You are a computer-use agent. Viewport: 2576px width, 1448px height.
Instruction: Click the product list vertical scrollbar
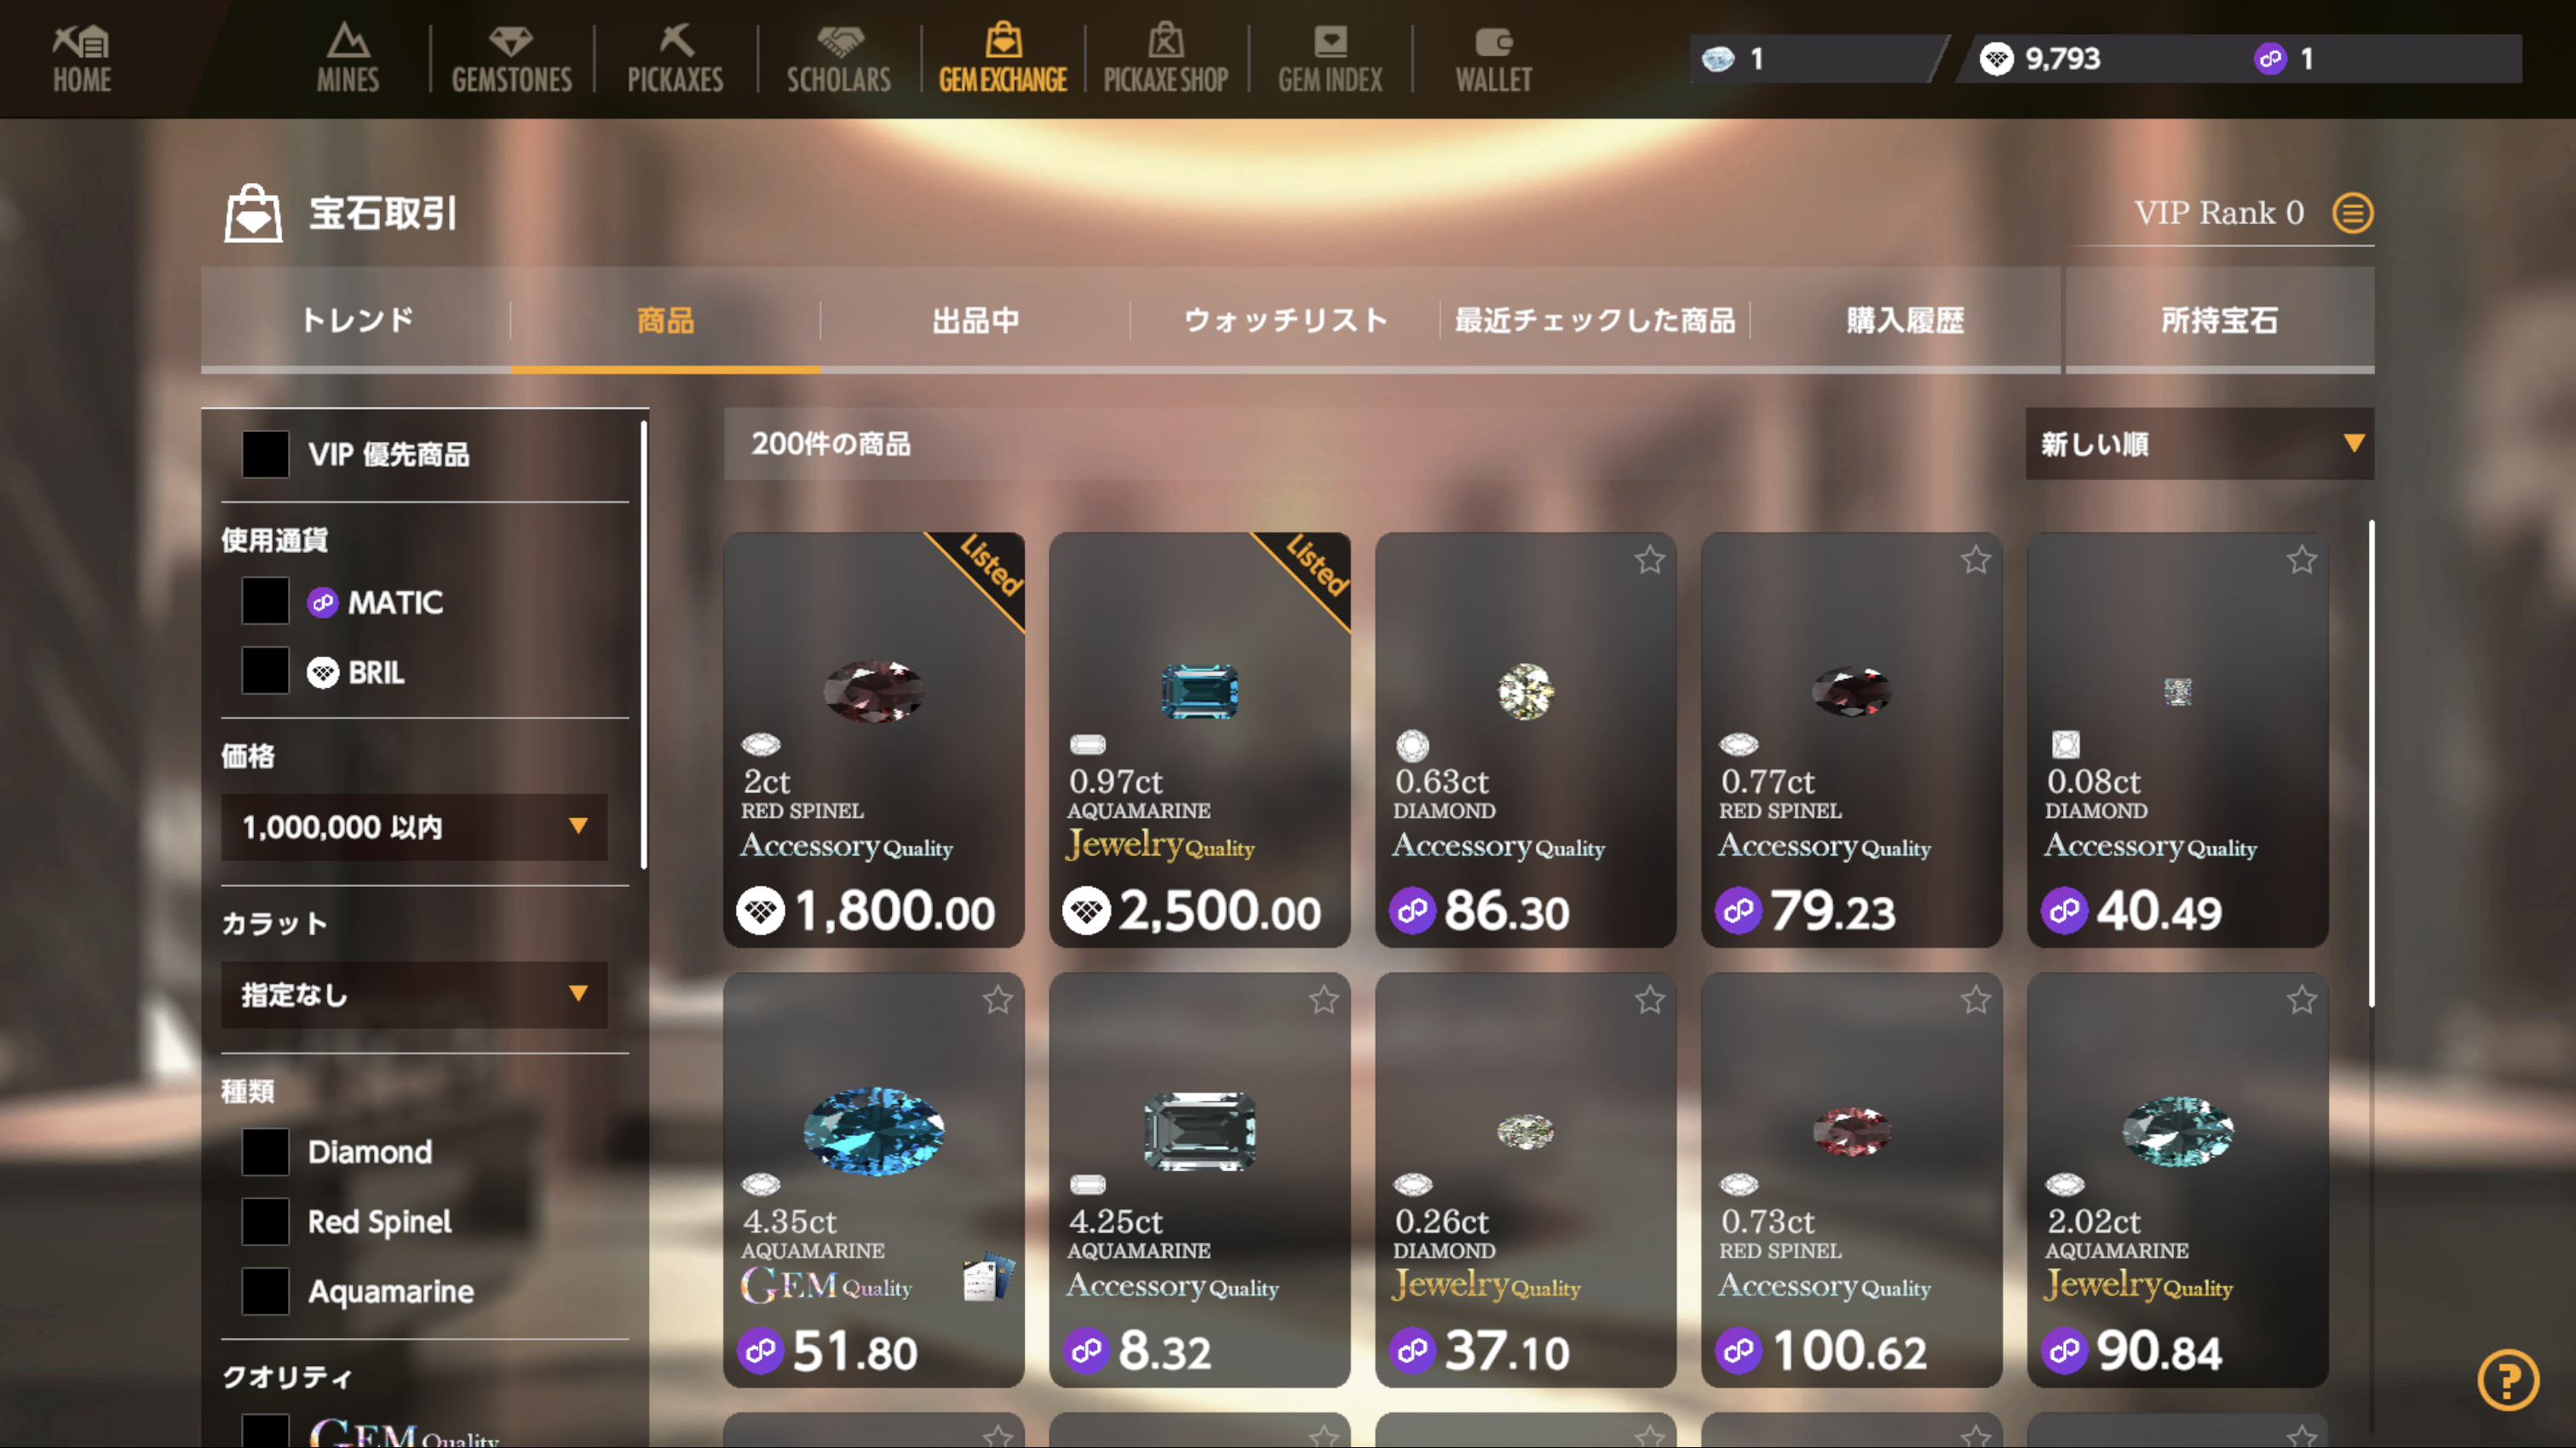pos(2371,764)
